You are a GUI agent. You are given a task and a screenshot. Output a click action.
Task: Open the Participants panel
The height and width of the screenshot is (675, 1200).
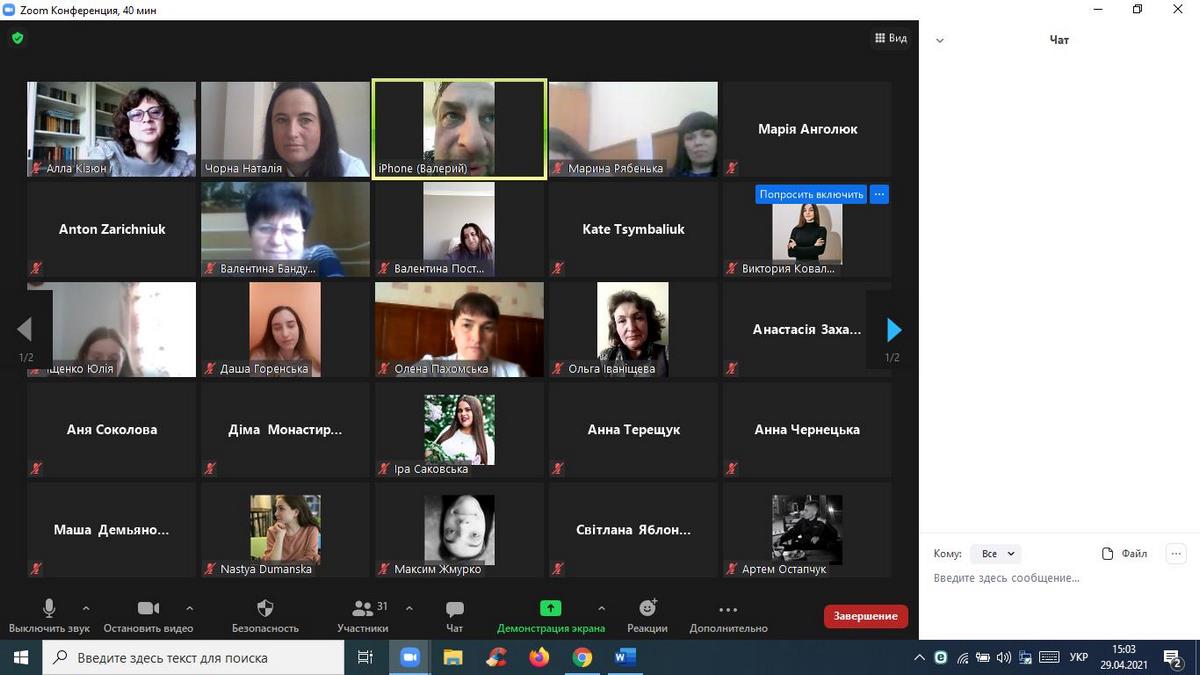(363, 609)
